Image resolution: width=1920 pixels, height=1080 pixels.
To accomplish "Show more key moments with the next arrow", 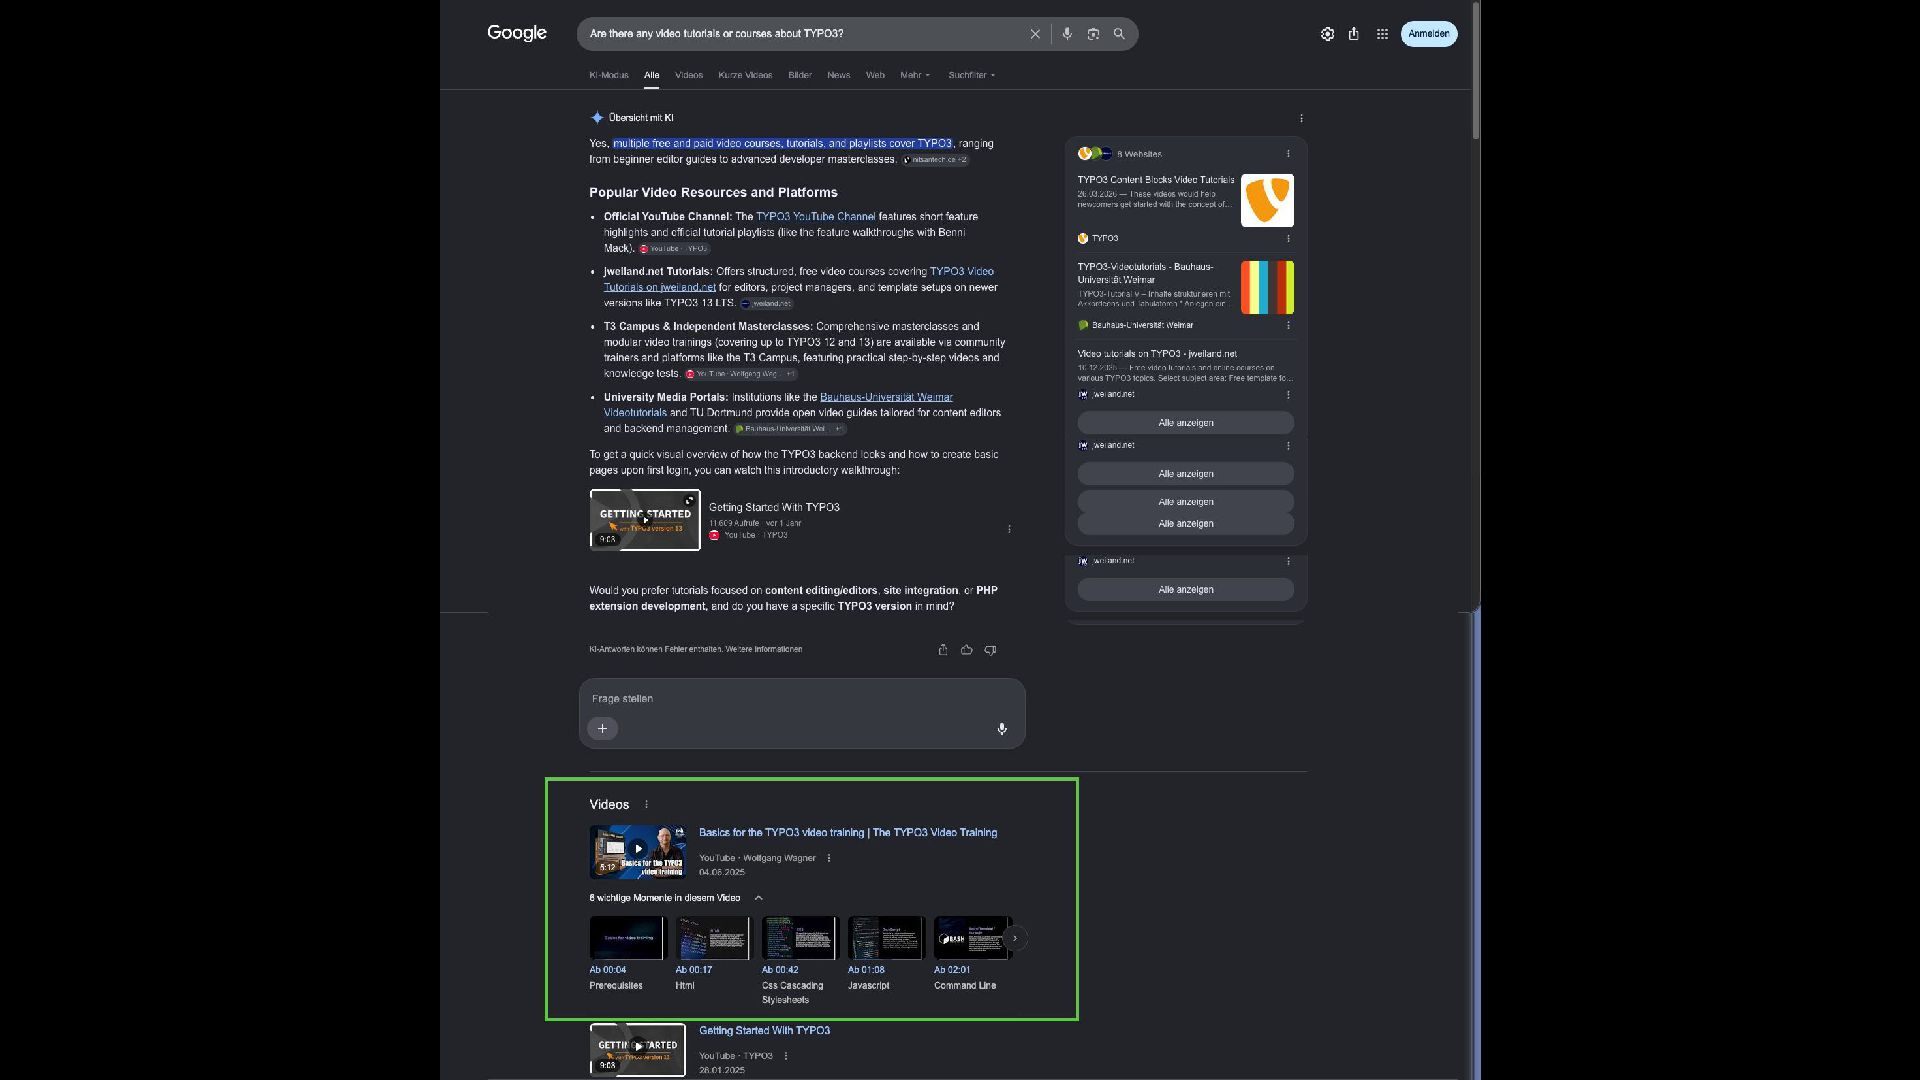I will point(1015,938).
